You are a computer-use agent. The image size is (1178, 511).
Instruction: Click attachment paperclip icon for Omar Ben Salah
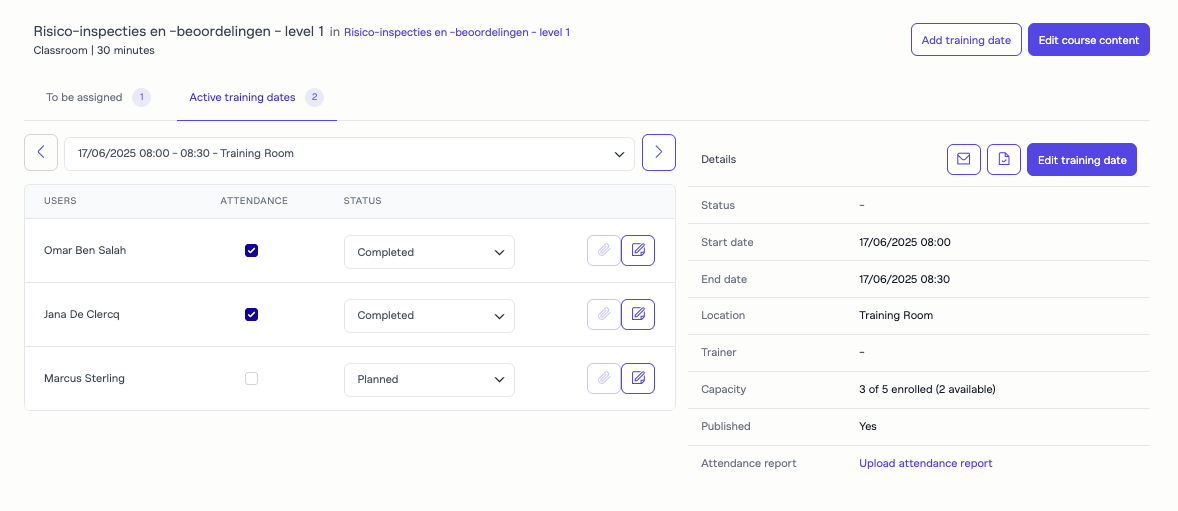(603, 251)
